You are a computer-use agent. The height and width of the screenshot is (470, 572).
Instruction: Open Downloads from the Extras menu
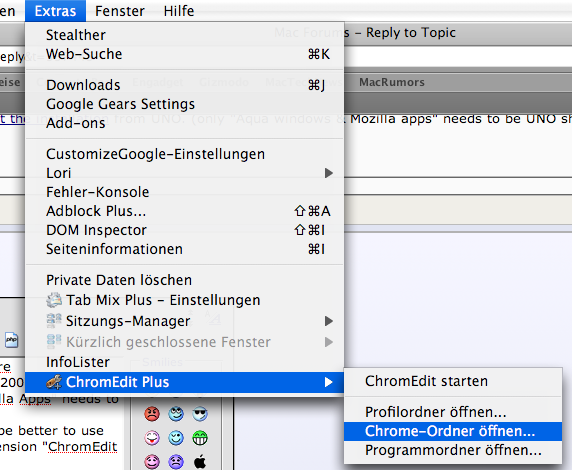[x=185, y=85]
